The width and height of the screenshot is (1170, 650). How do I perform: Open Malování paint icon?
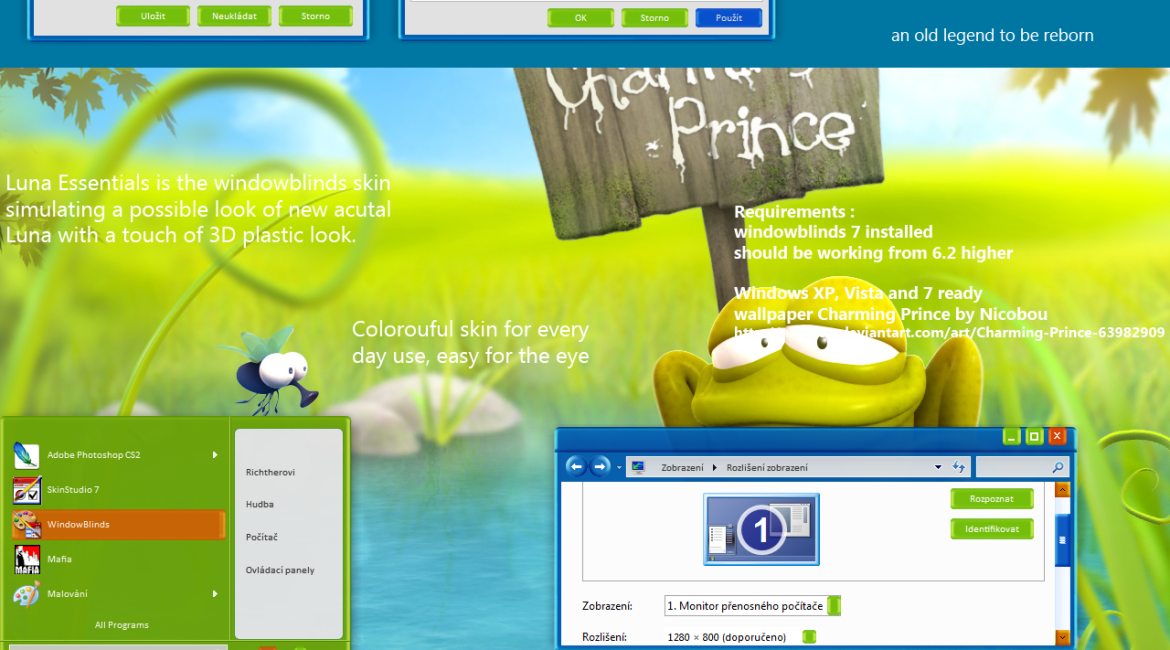pyautogui.click(x=26, y=594)
